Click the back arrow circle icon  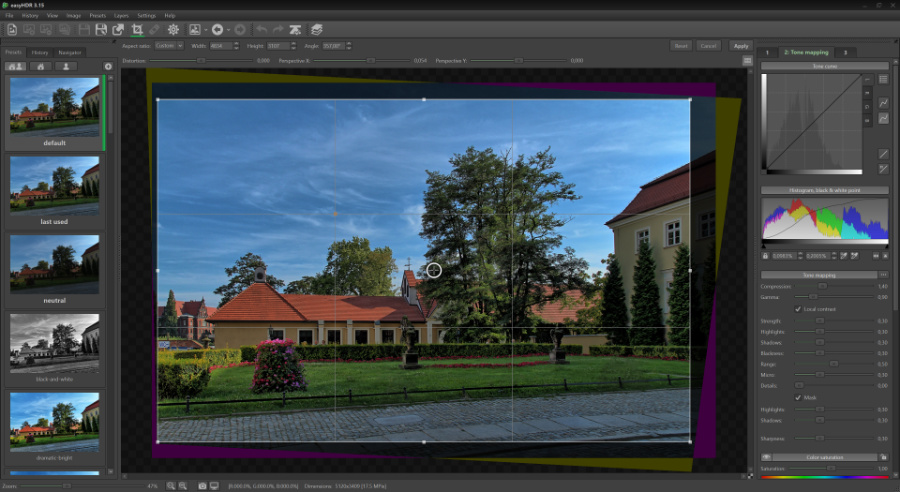click(x=218, y=30)
